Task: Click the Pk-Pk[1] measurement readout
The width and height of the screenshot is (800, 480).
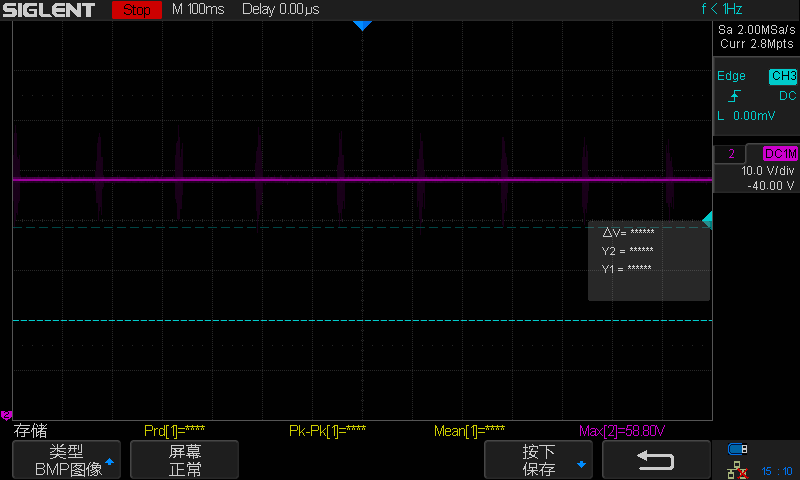Action: click(327, 431)
